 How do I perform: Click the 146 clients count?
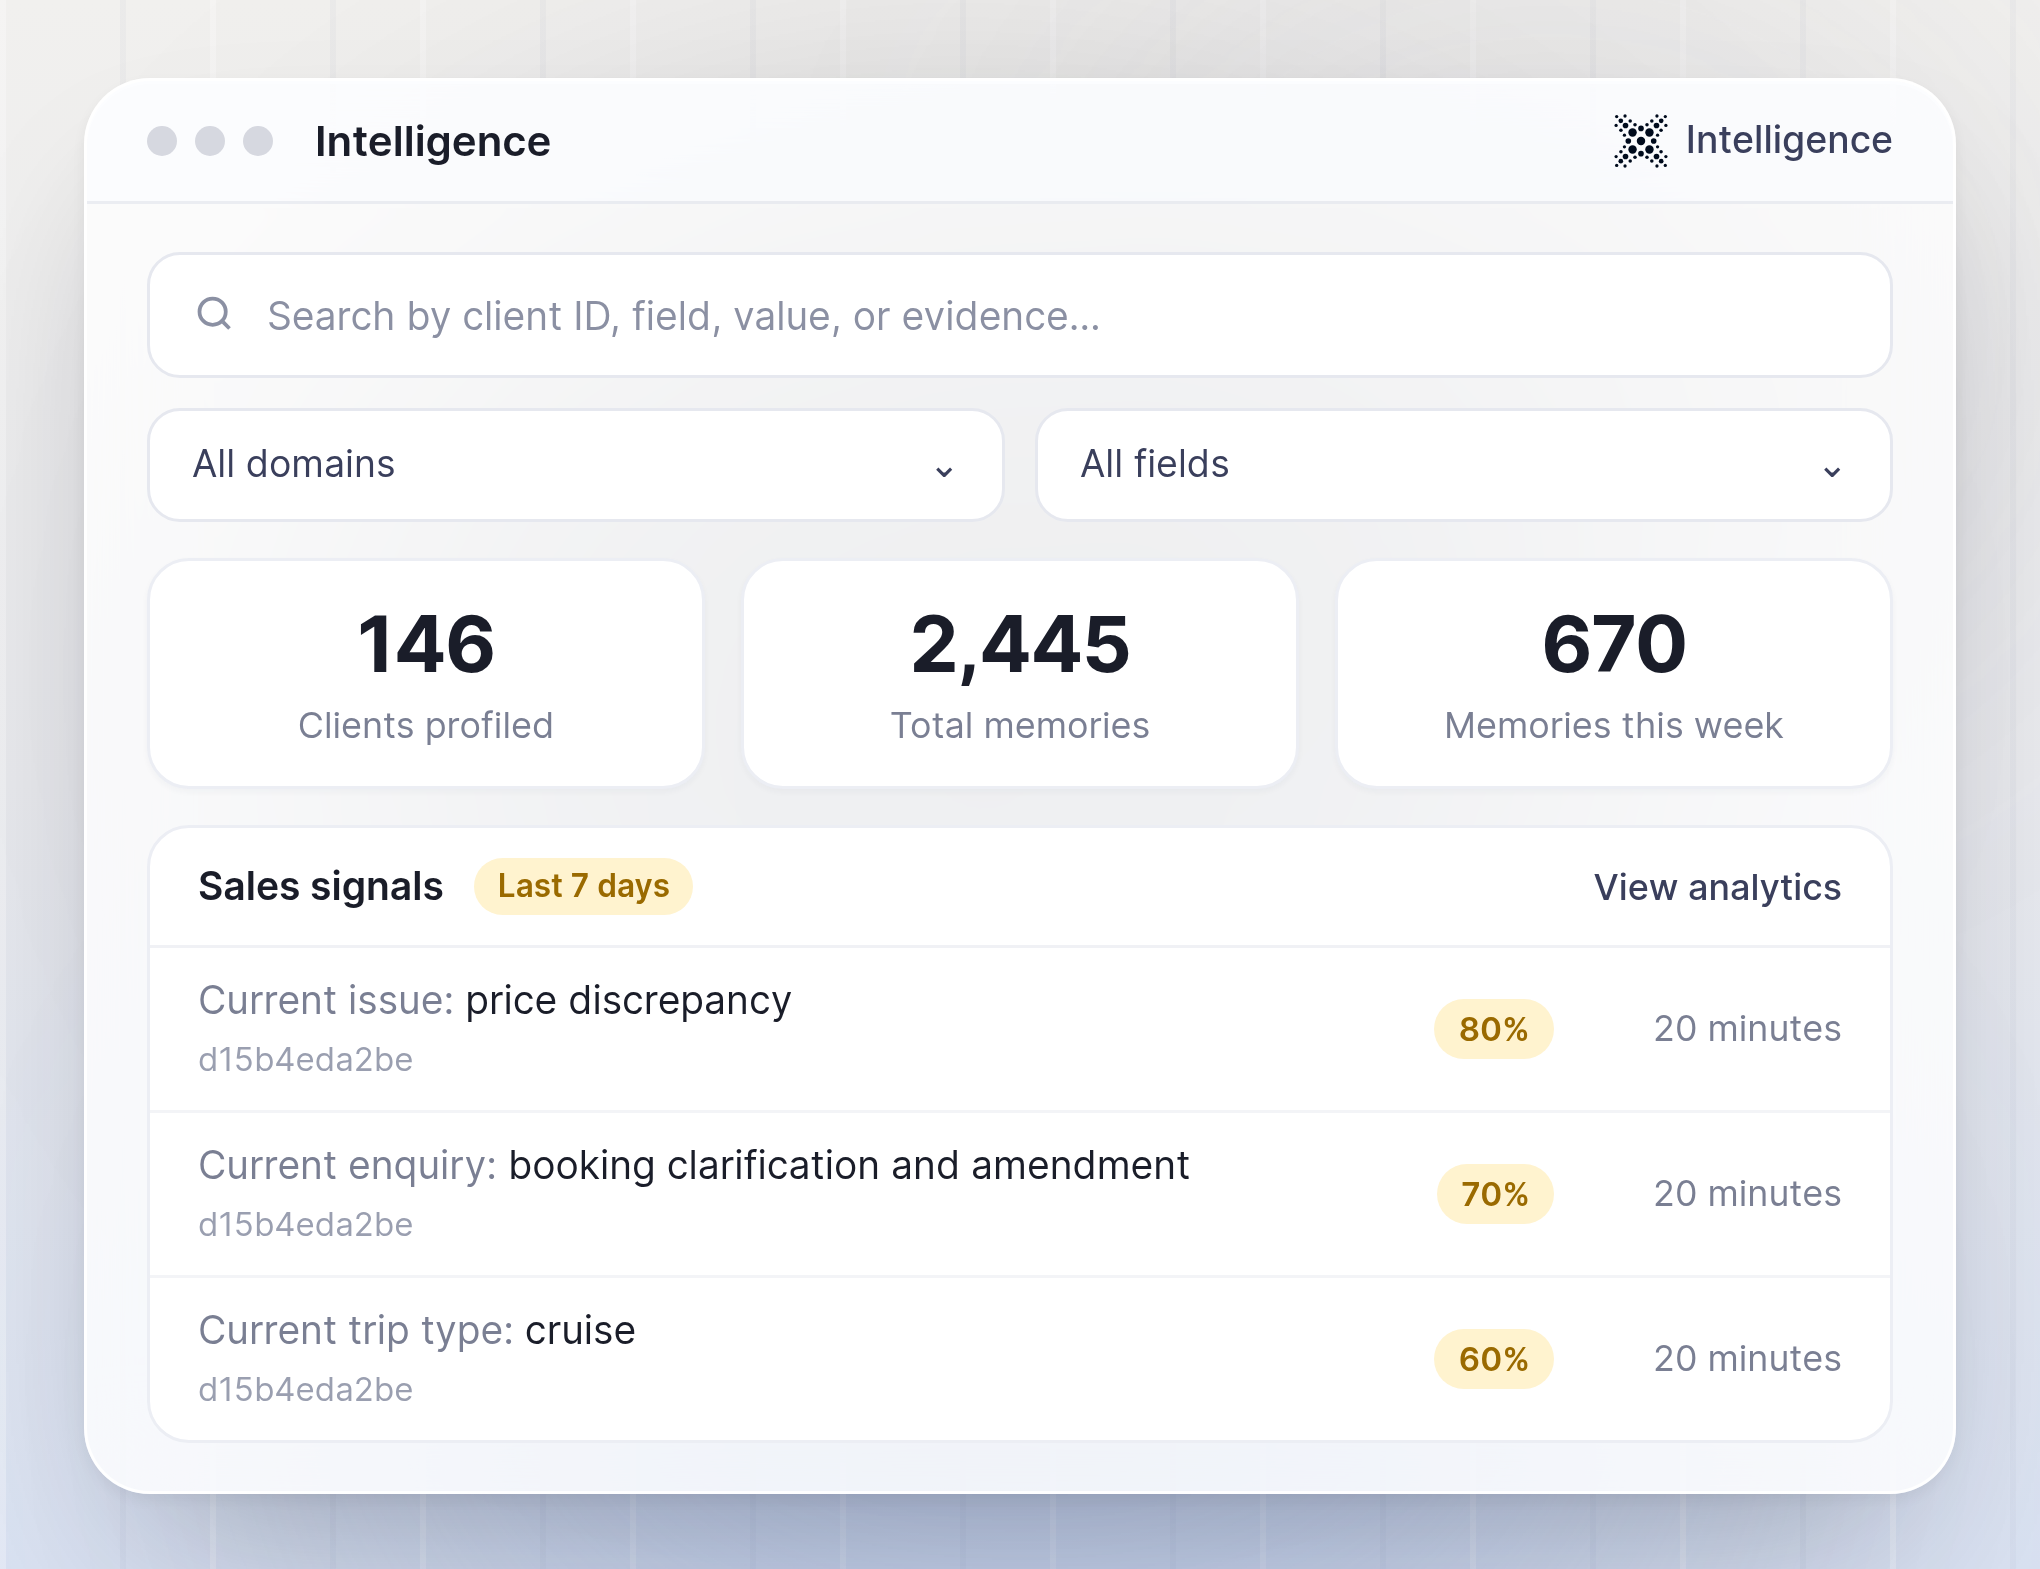[426, 645]
